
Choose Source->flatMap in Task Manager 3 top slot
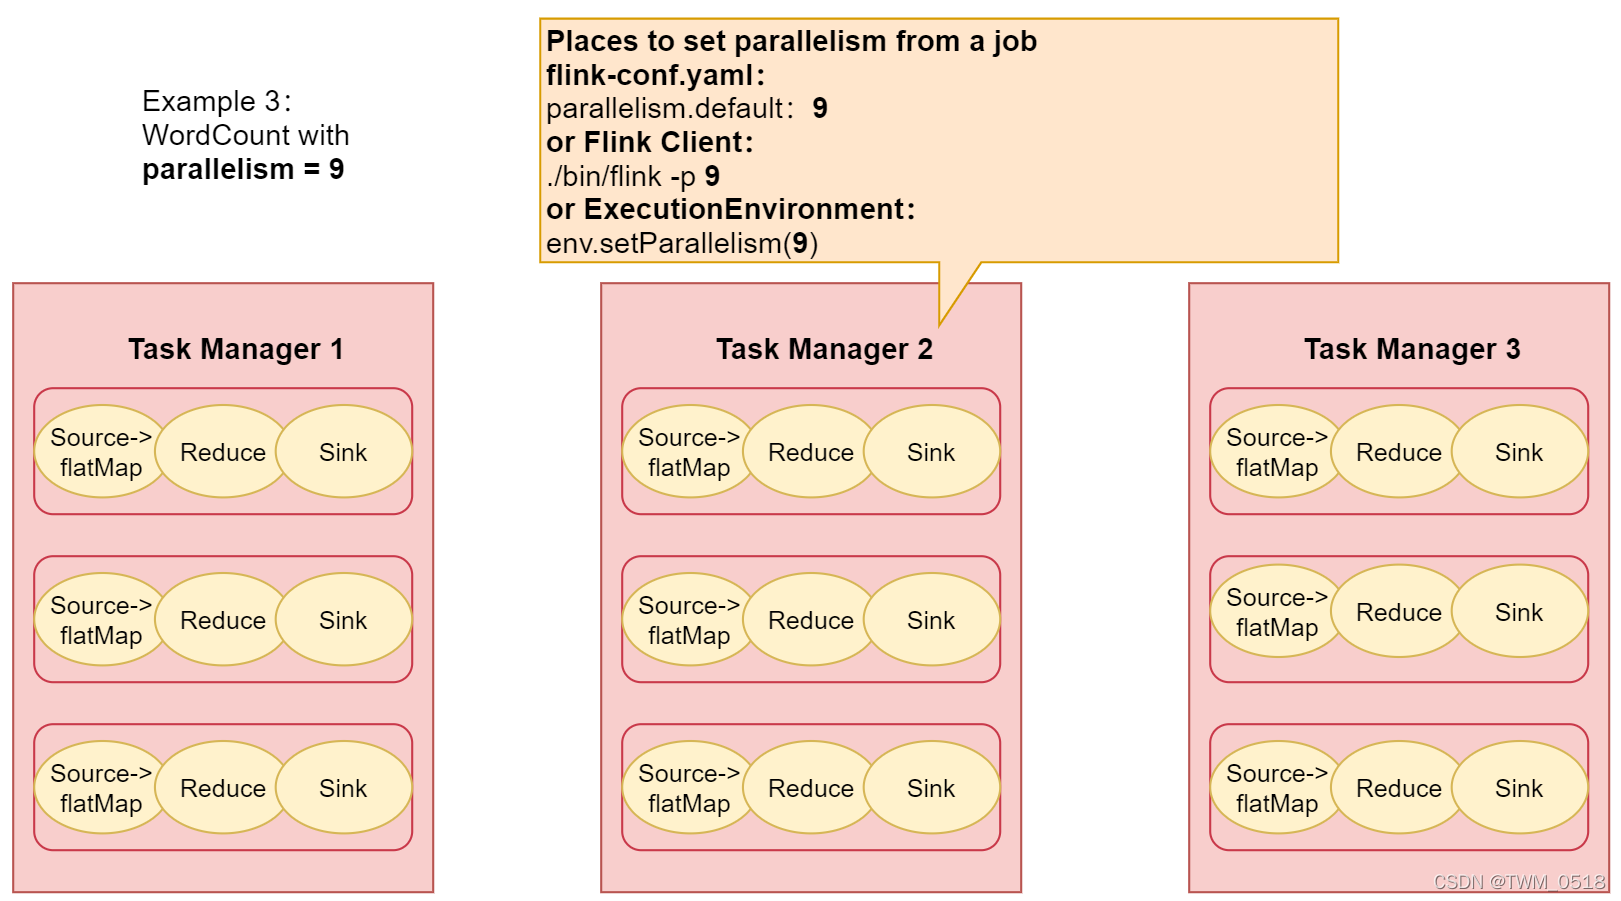tap(1277, 452)
